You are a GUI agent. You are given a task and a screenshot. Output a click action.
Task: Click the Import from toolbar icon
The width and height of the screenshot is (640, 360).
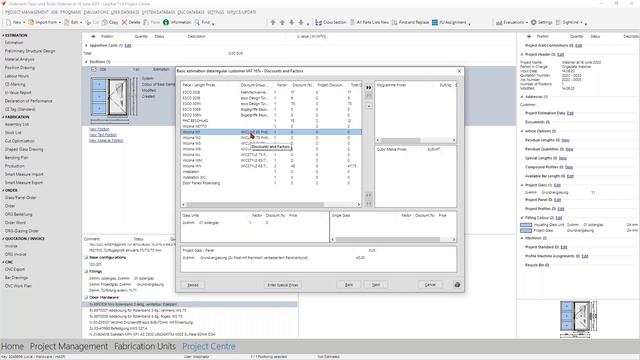[31, 22]
